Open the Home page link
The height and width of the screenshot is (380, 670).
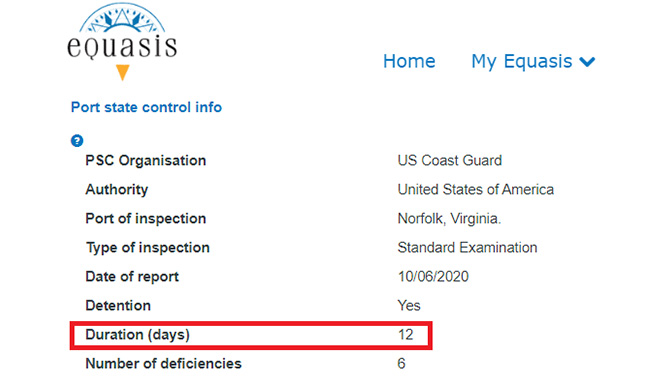(x=409, y=61)
